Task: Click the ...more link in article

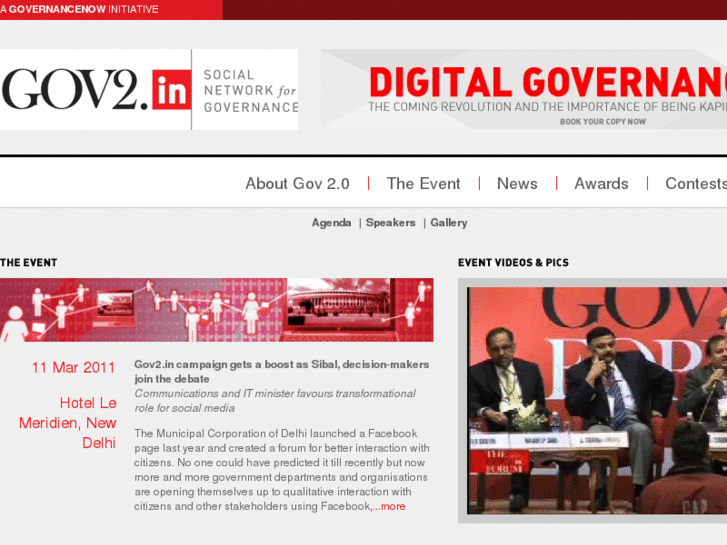Action: pyautogui.click(x=389, y=507)
